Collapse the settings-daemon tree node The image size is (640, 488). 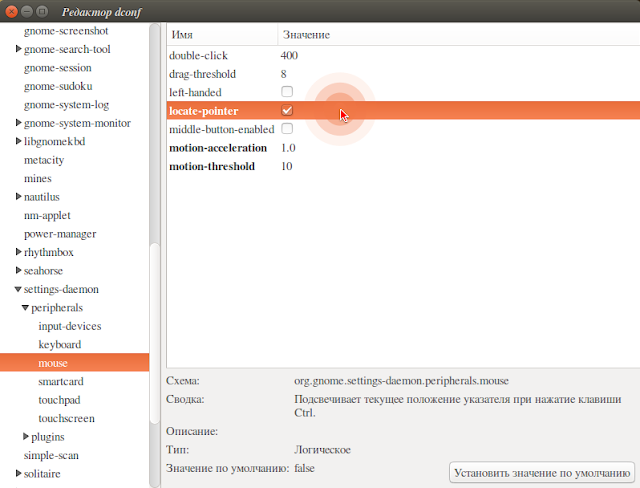pos(18,289)
